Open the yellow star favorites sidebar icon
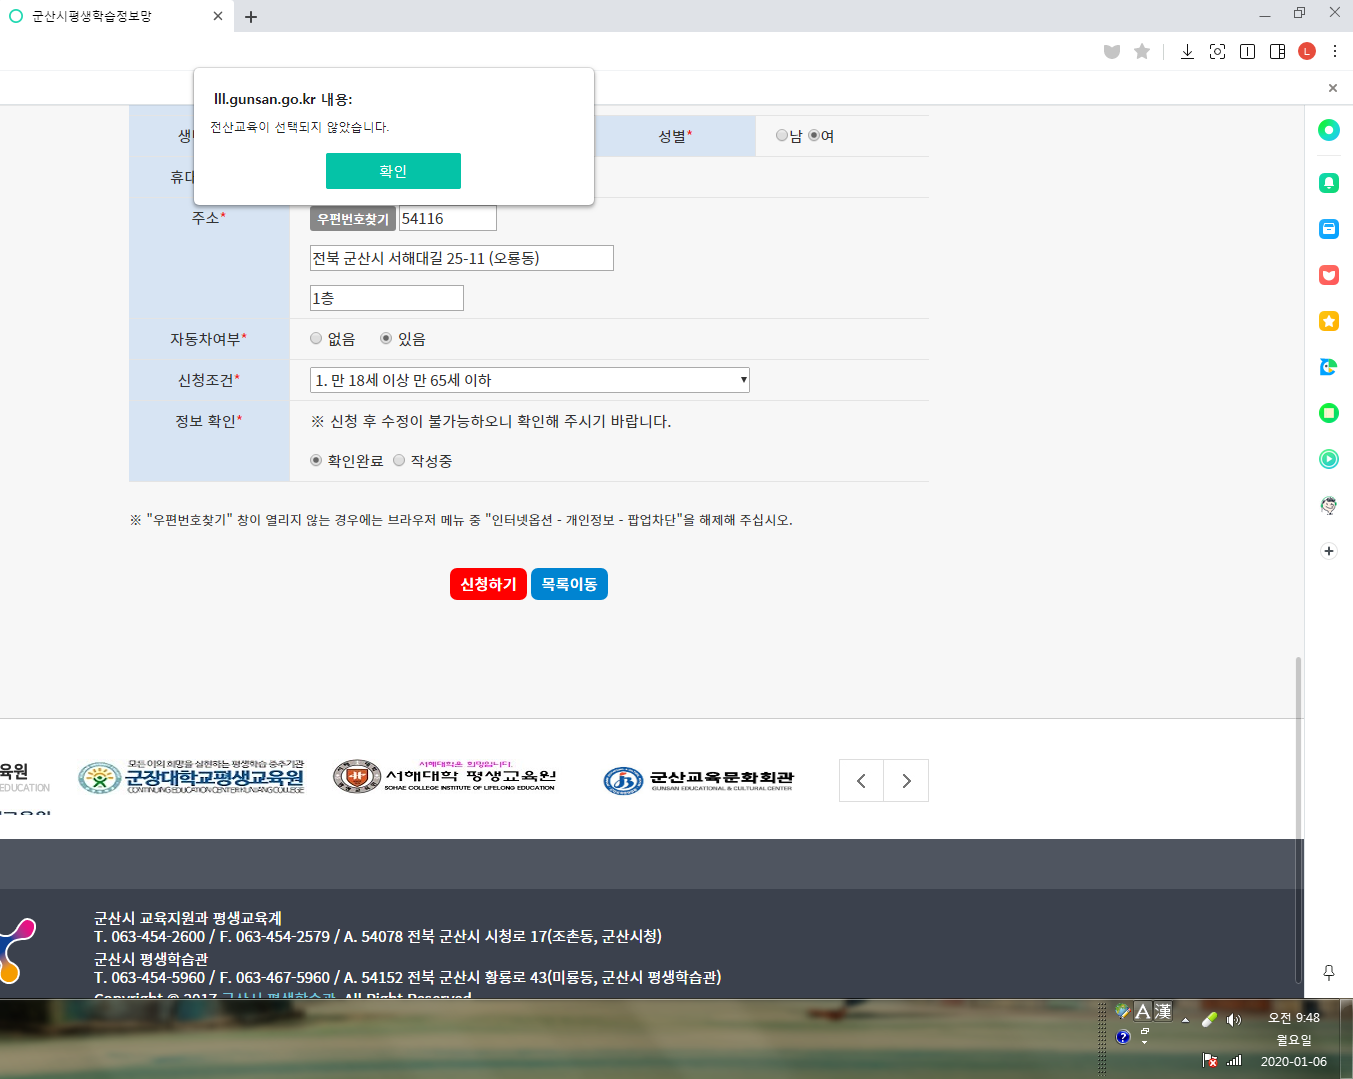This screenshot has width=1353, height=1079. (1328, 321)
